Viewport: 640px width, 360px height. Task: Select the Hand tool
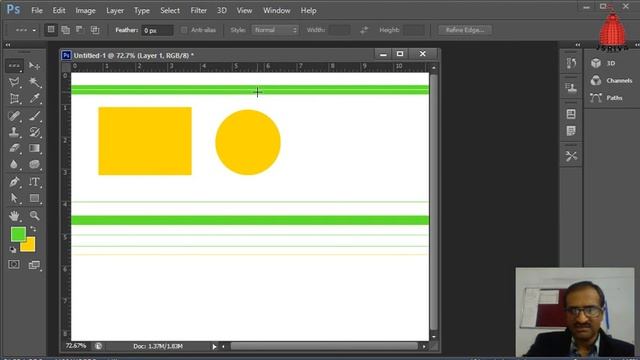[14, 216]
